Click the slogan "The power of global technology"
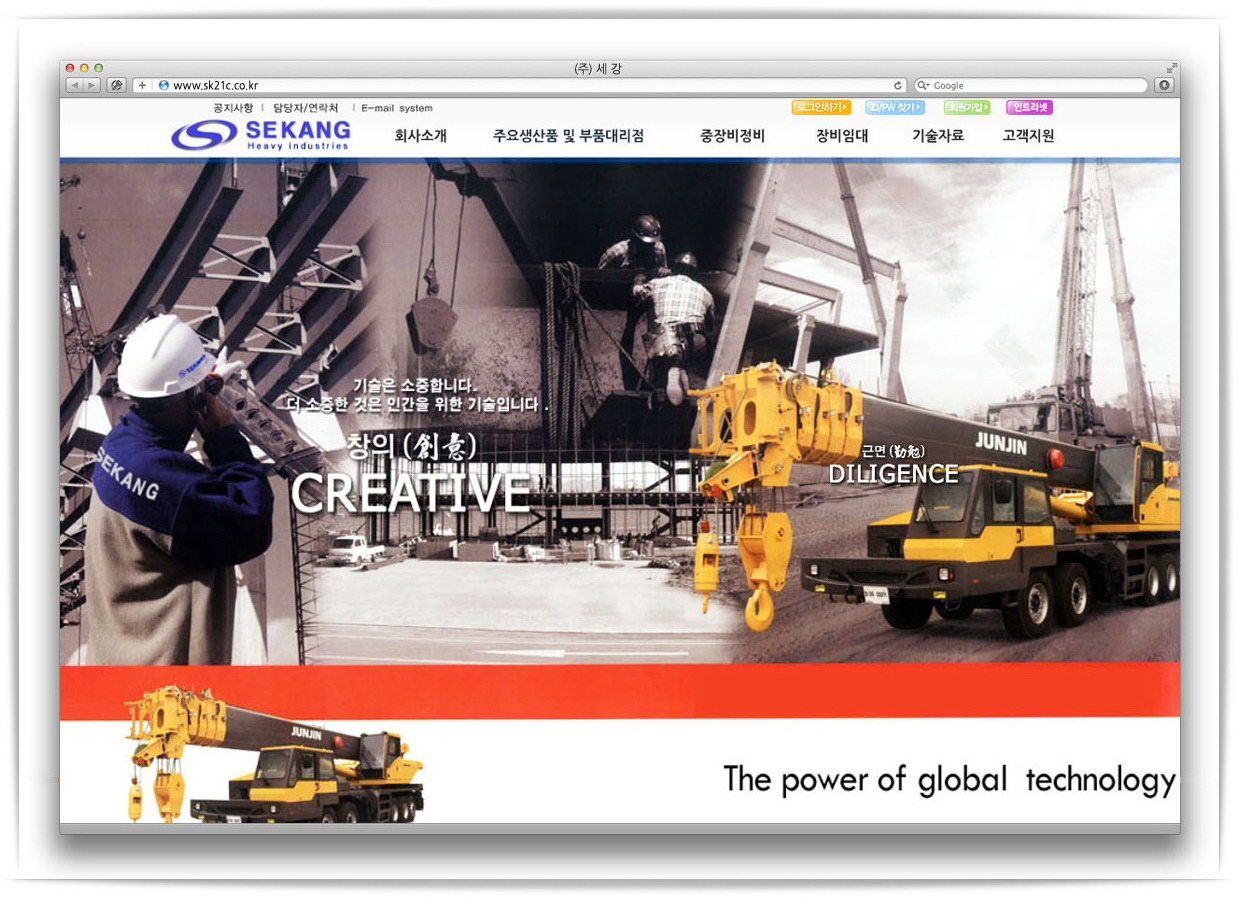Image resolution: width=1238 pixels, height=898 pixels. [x=949, y=779]
